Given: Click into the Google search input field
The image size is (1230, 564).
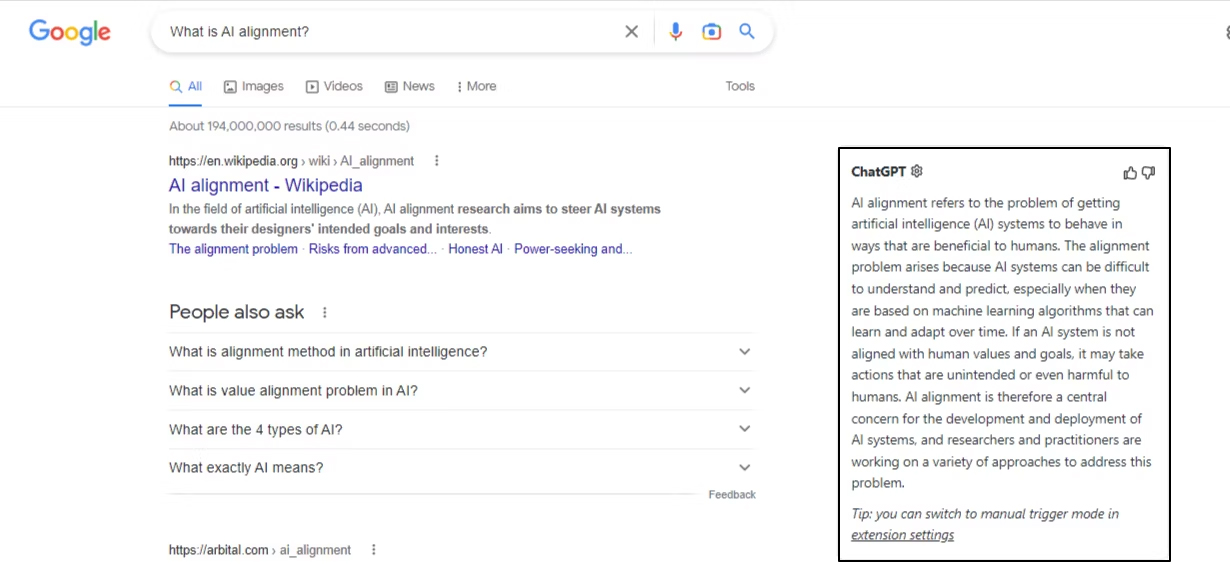Looking at the screenshot, I should 390,32.
